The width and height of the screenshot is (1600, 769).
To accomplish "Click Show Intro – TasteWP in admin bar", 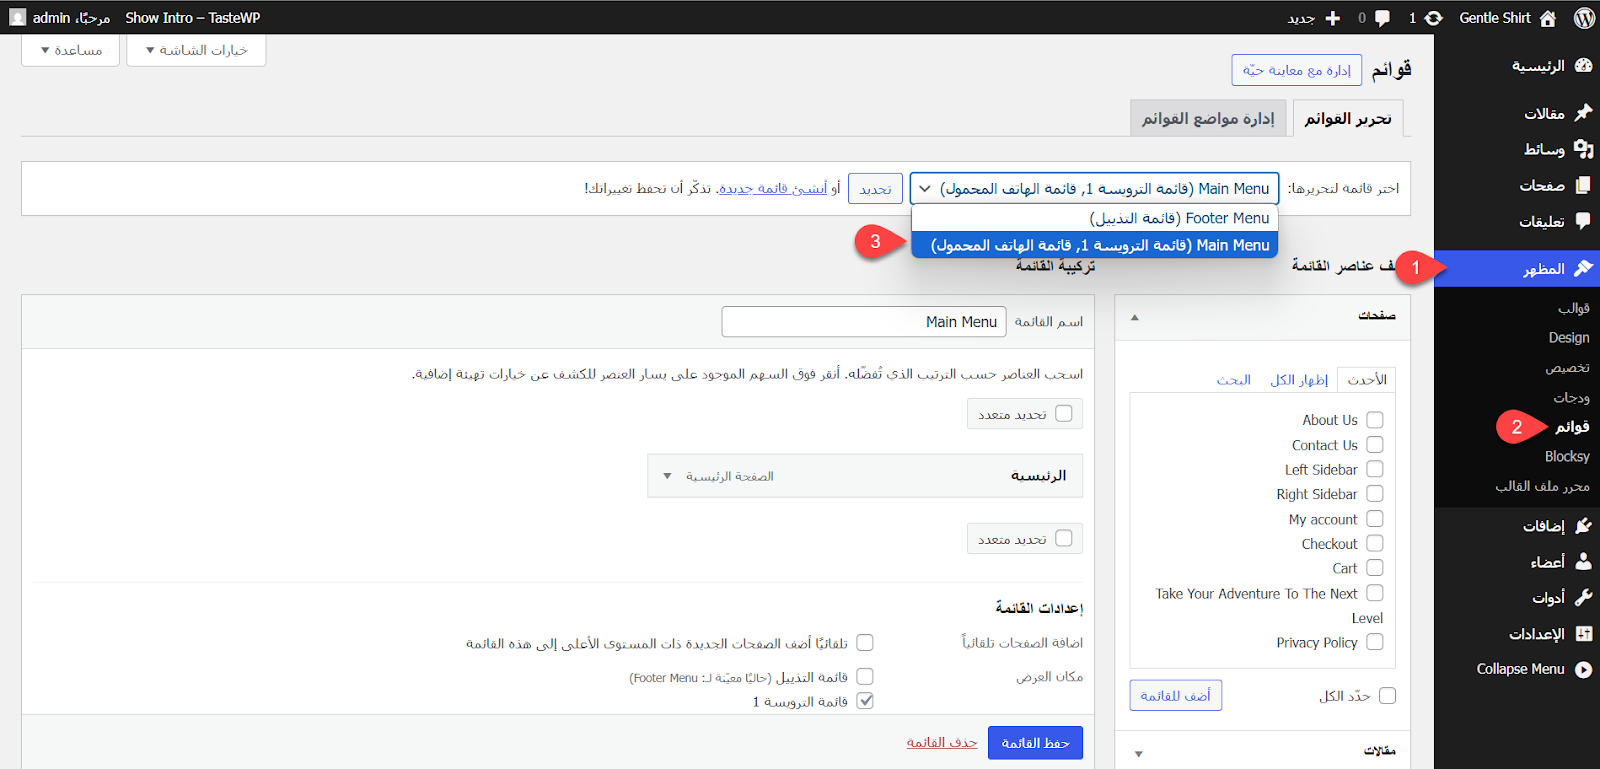I will [193, 18].
